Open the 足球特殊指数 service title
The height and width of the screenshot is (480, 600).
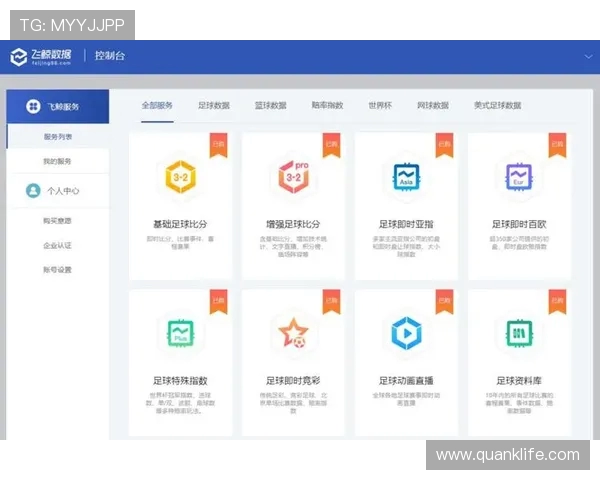[x=180, y=381]
